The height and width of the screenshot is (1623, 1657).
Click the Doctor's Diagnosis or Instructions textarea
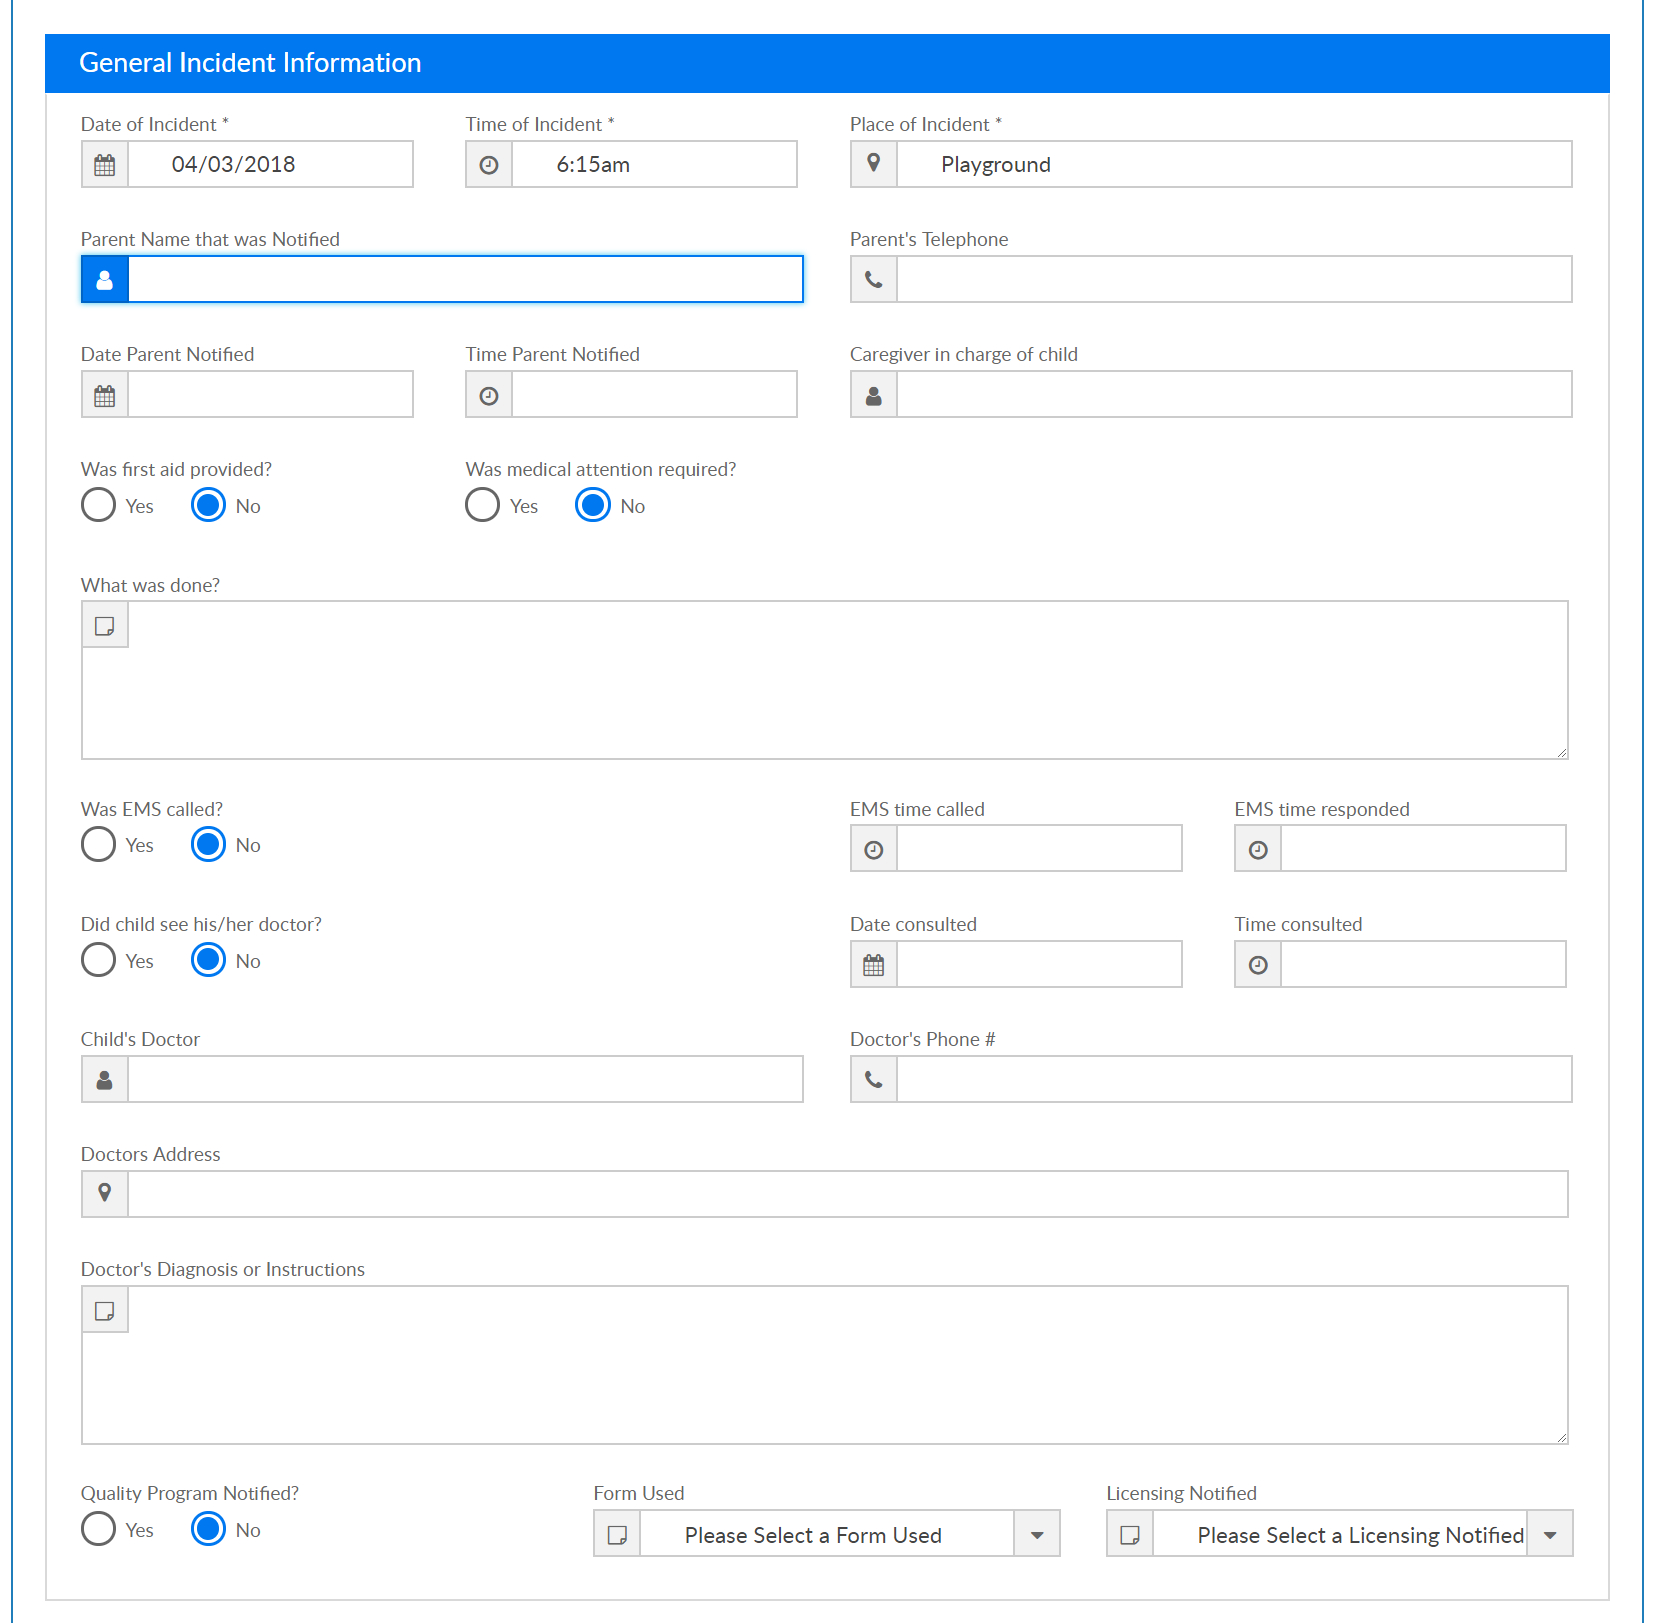pyautogui.click(x=825, y=1365)
